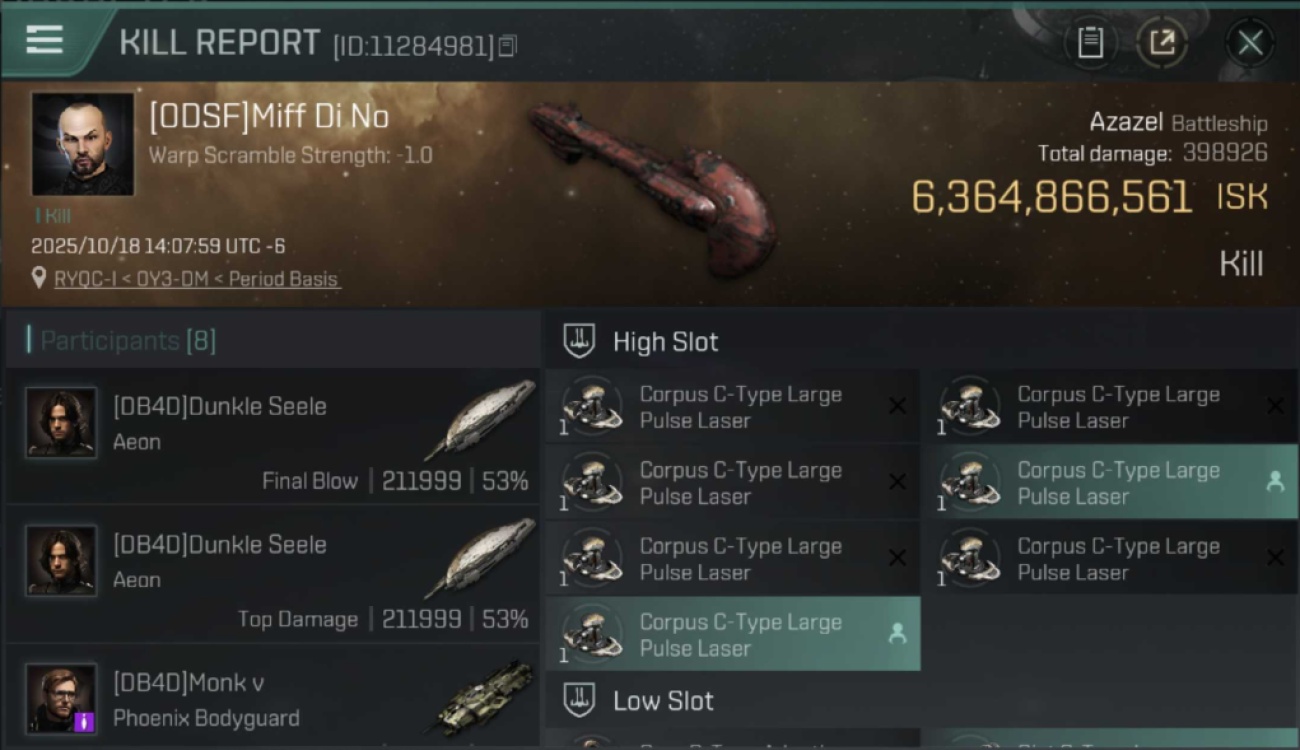Click the share export icon
This screenshot has height=750, width=1300.
point(1161,42)
